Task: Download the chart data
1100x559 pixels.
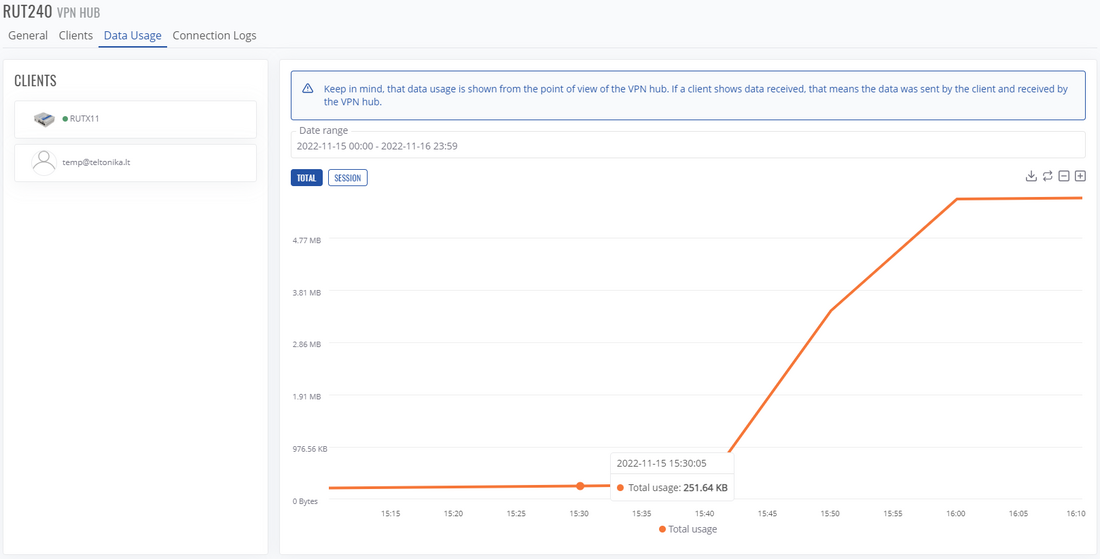Action: [x=1031, y=176]
